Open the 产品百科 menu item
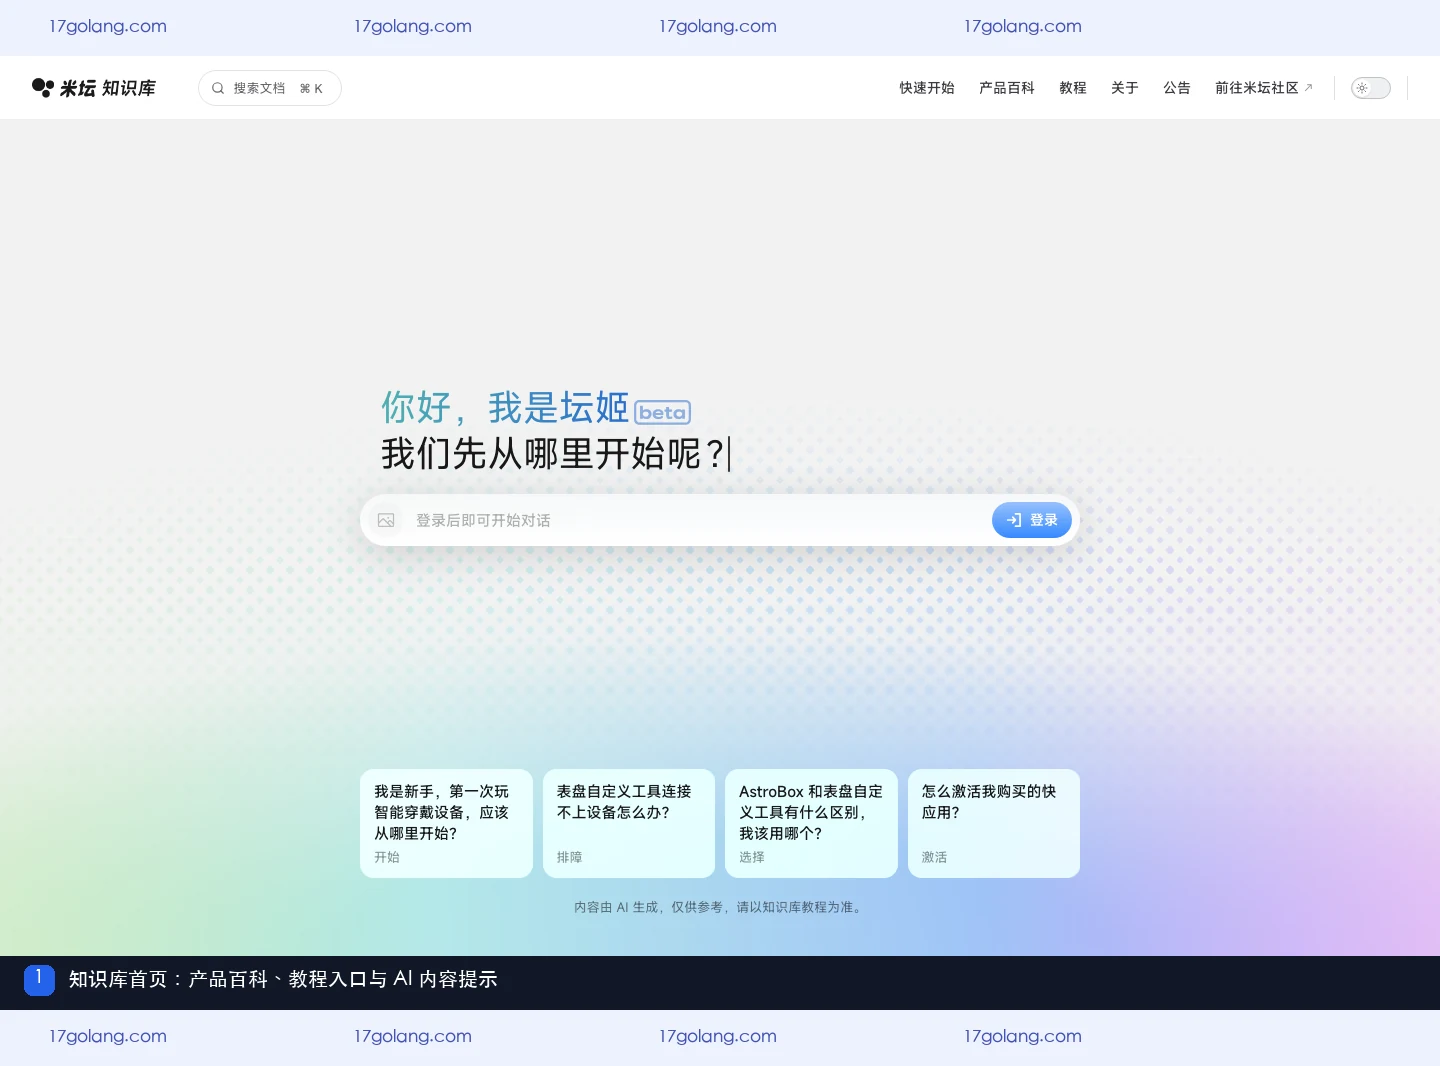 point(1006,88)
